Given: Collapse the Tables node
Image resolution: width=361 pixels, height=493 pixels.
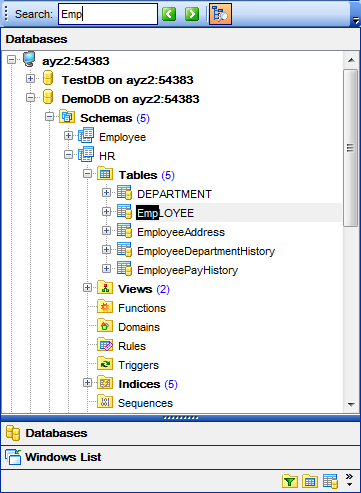Looking at the screenshot, I should (x=87, y=174).
